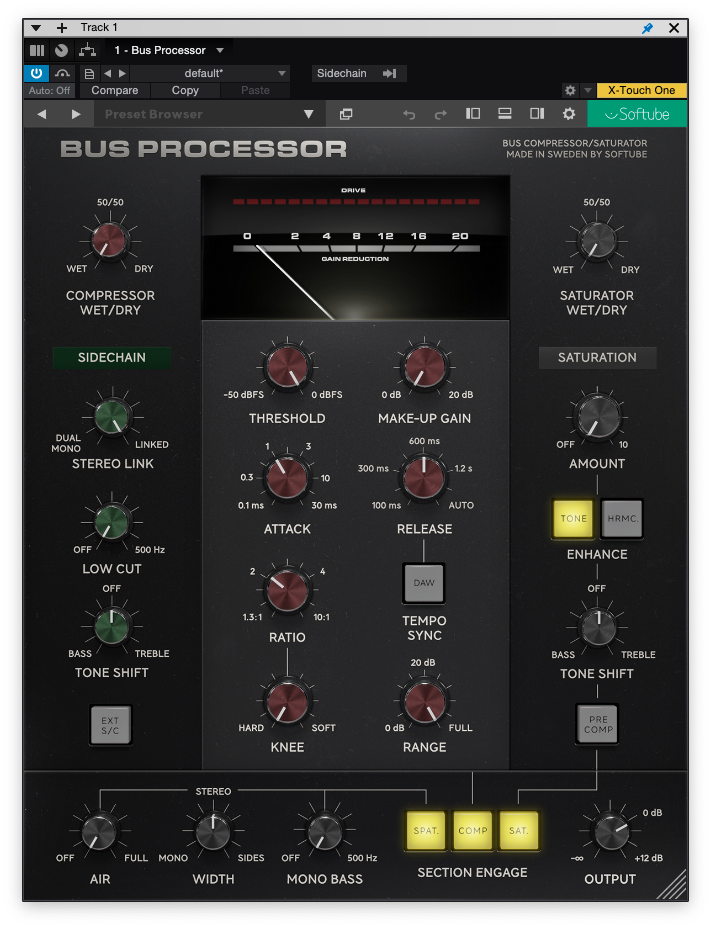The height and width of the screenshot is (928, 711).
Task: Redo the last plugin change
Action: [440, 114]
